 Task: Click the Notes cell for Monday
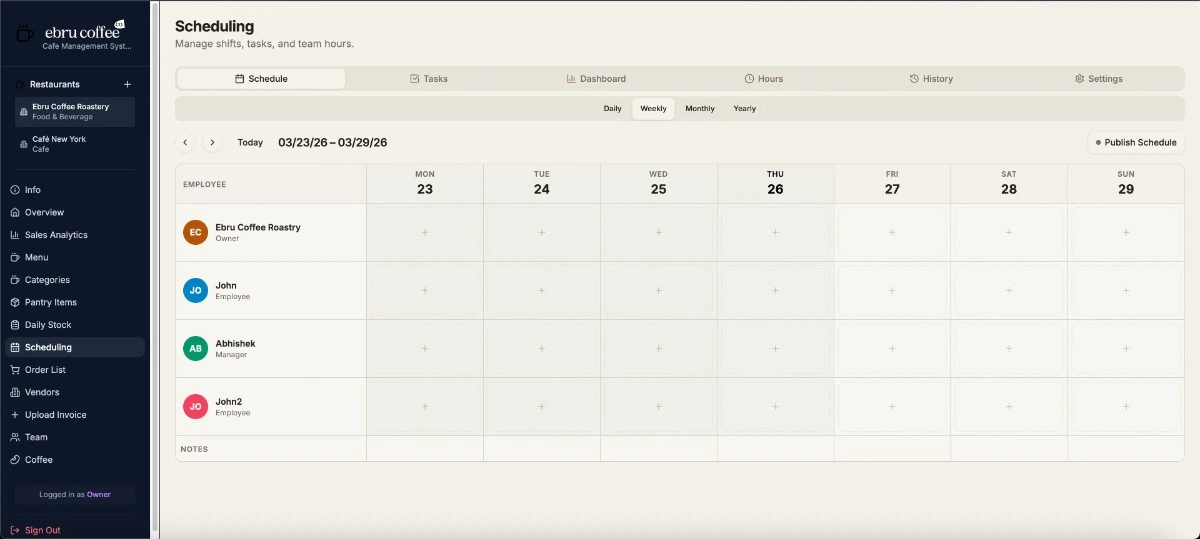tap(425, 449)
